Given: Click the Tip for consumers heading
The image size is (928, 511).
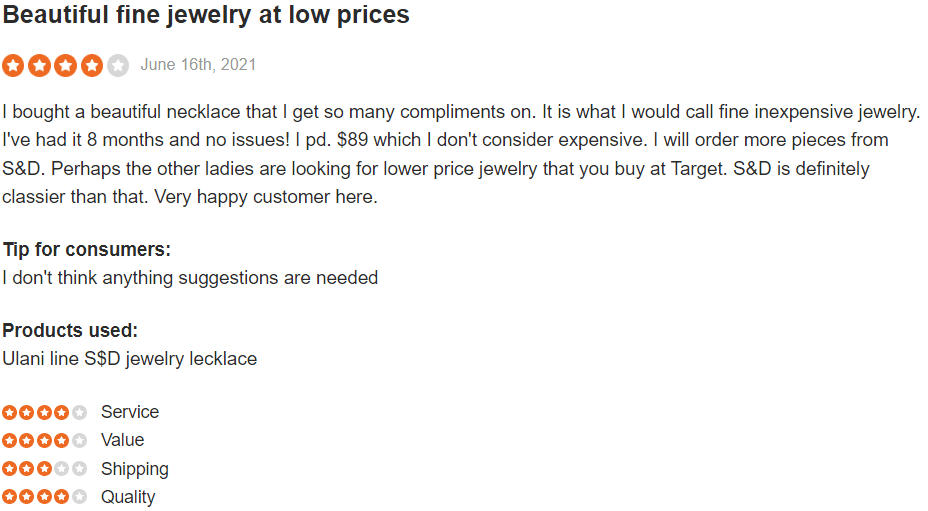Looking at the screenshot, I should point(86,249).
